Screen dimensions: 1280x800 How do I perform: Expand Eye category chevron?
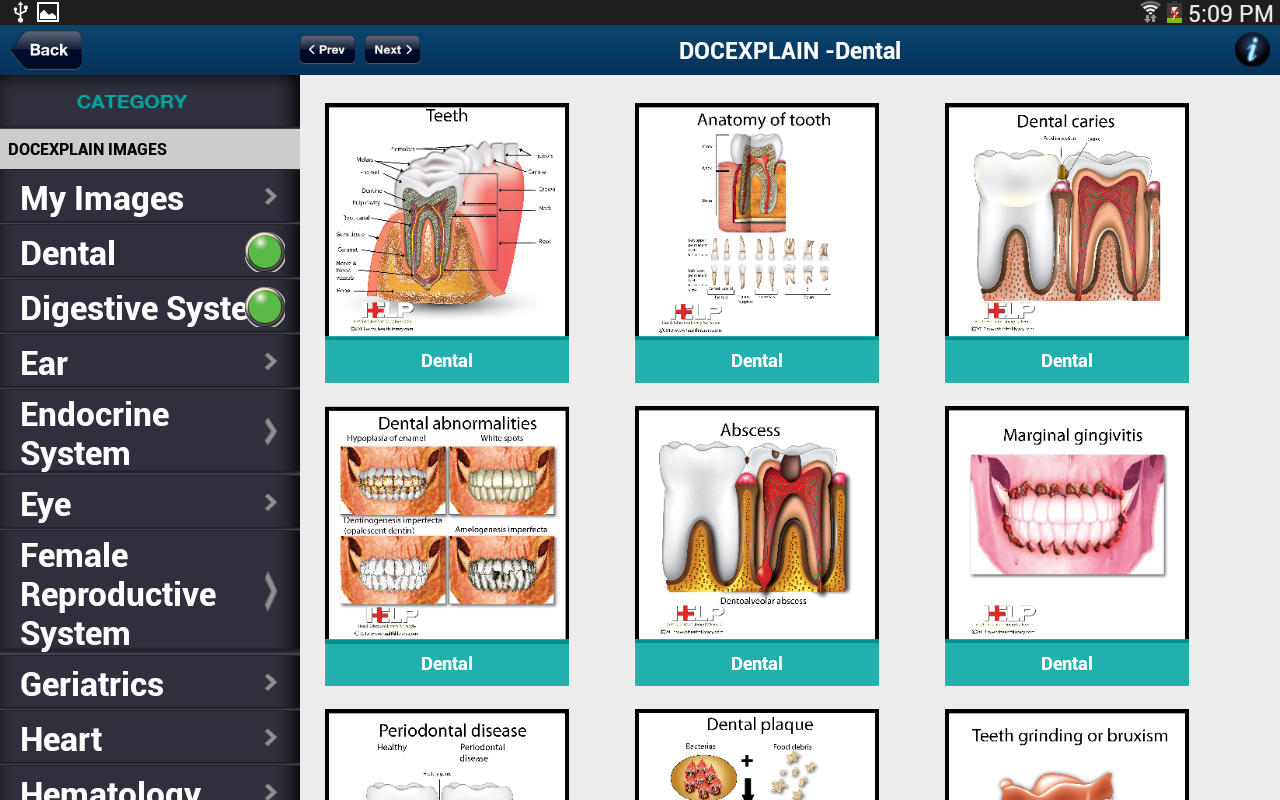[x=271, y=502]
